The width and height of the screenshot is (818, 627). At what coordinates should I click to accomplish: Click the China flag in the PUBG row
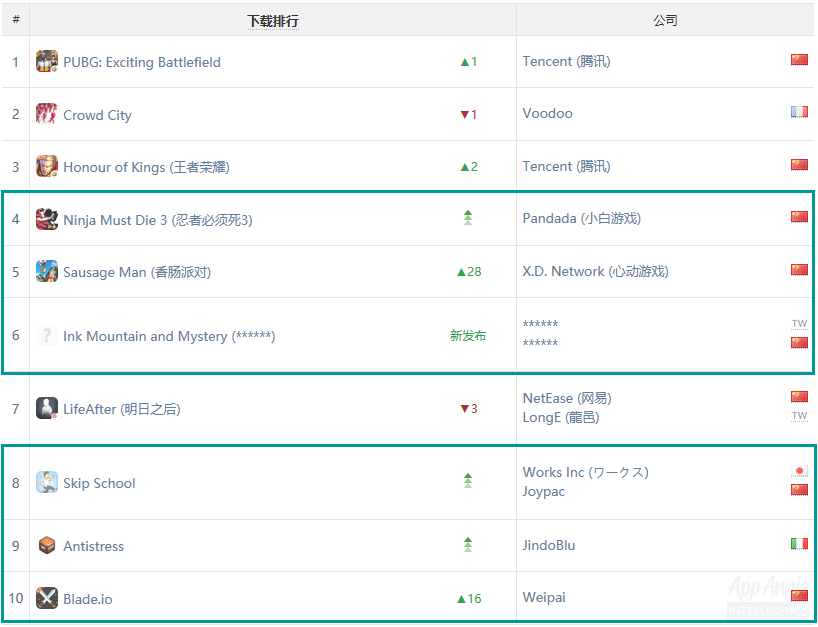[x=799, y=59]
